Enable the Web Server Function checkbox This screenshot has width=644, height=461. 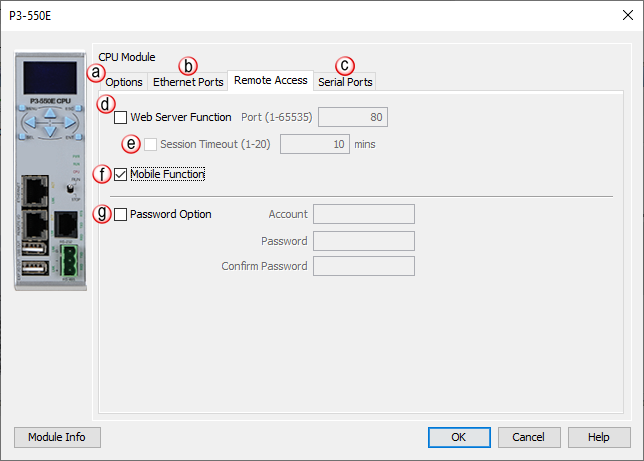coord(121,117)
